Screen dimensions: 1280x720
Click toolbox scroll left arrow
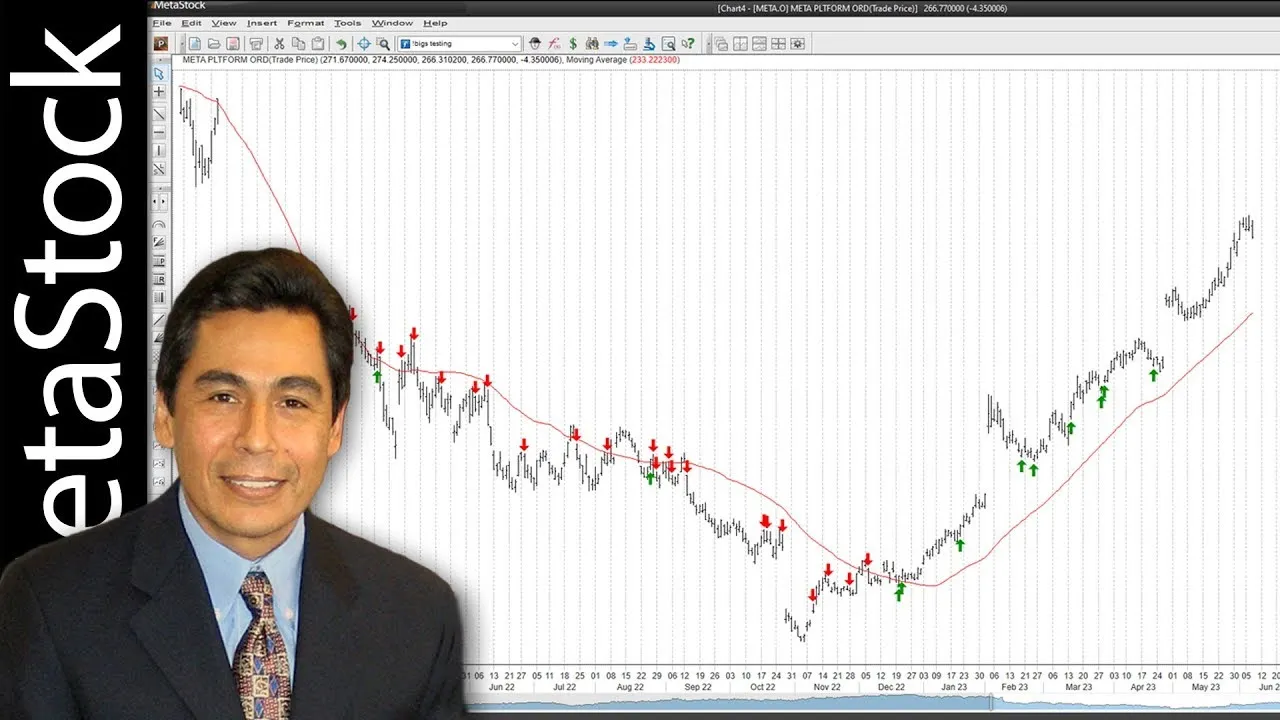coord(154,202)
